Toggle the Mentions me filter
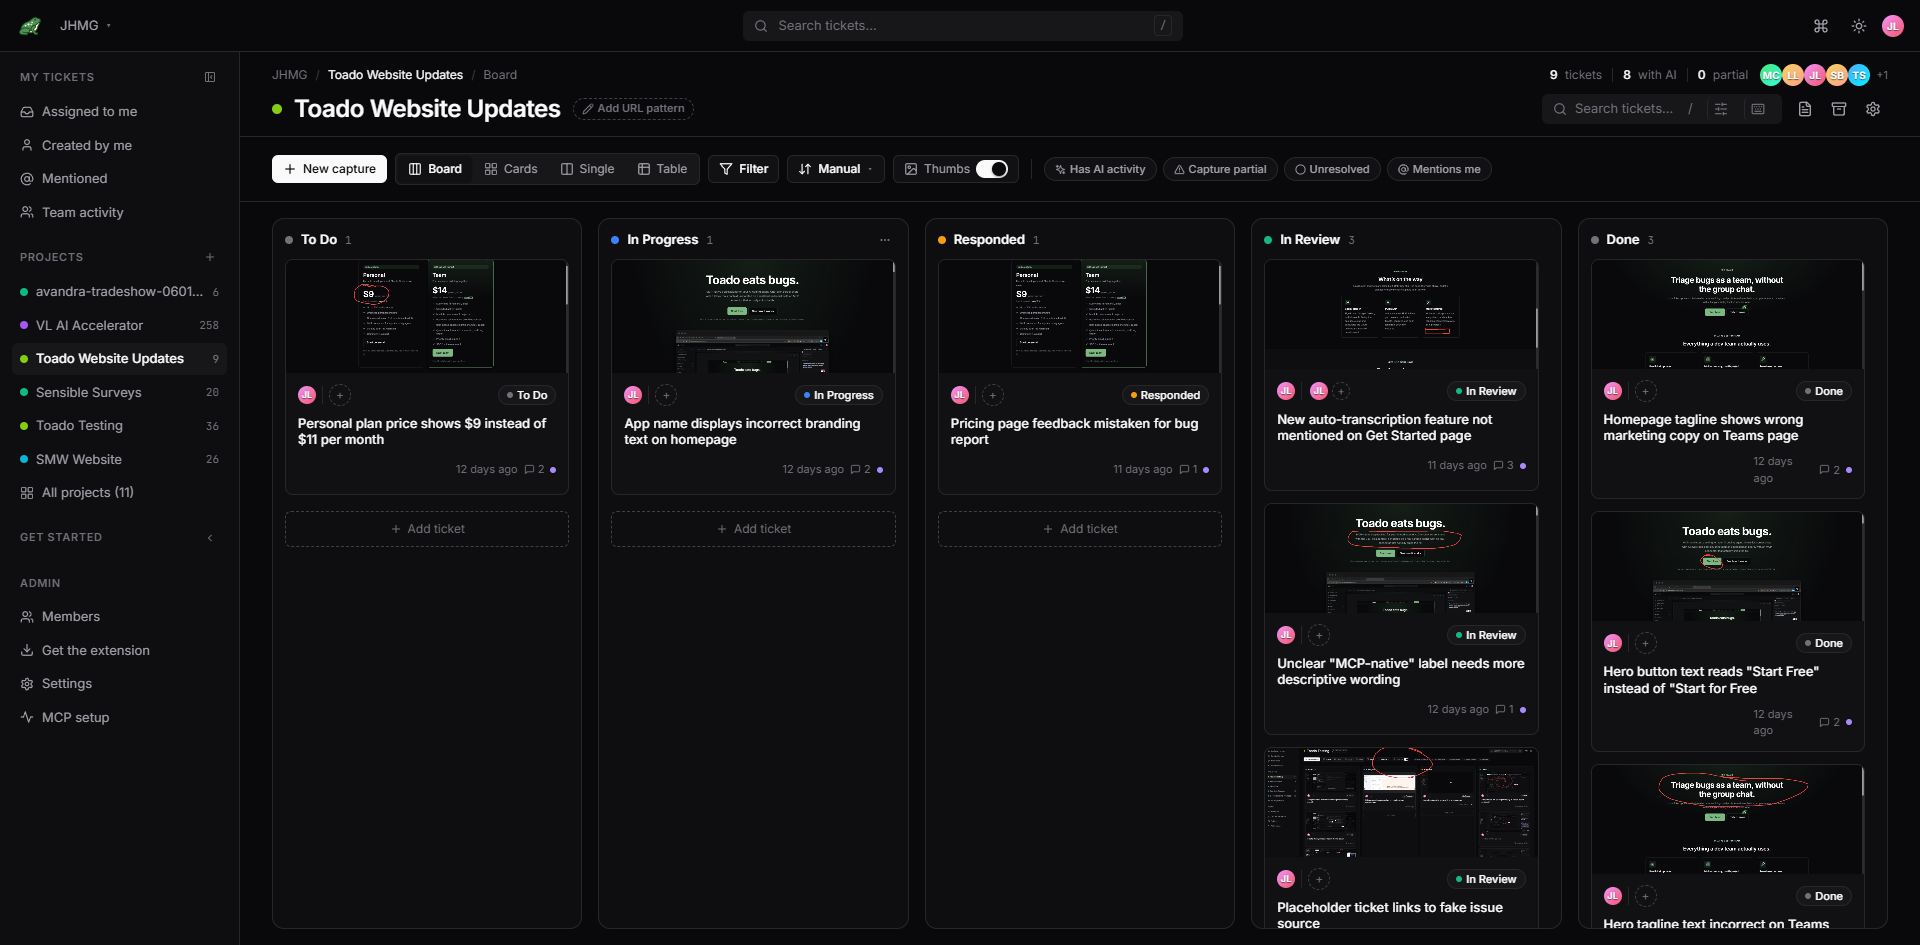Screen dimensions: 1920x945 (1439, 169)
